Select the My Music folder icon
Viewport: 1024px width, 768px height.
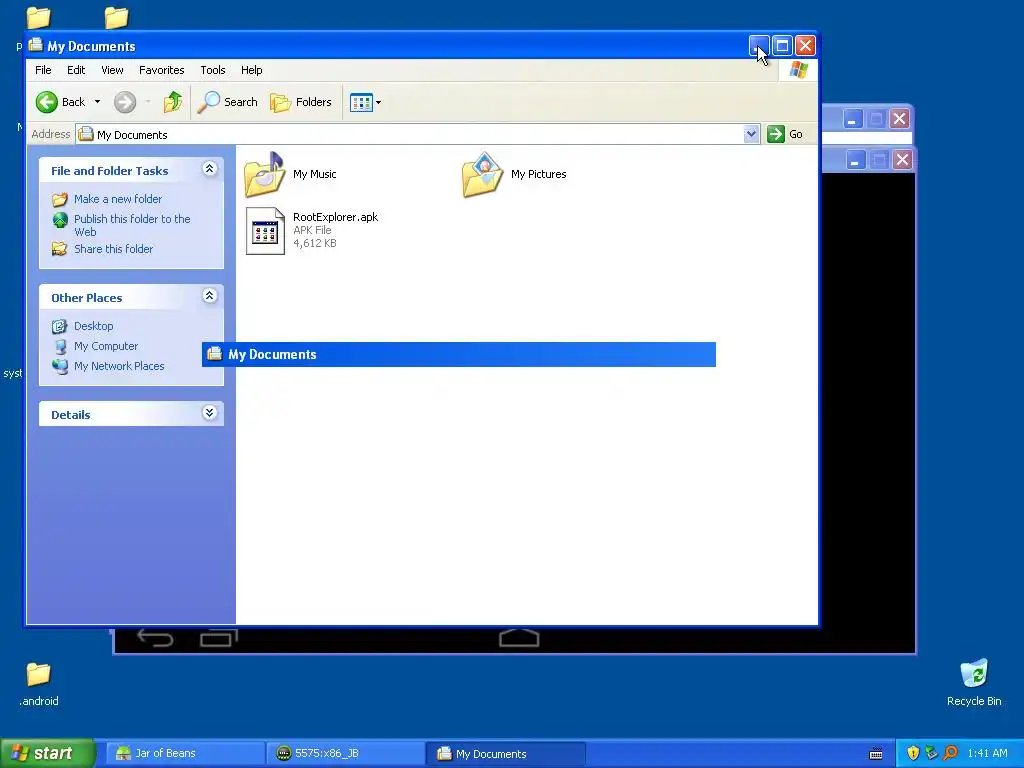(x=264, y=174)
